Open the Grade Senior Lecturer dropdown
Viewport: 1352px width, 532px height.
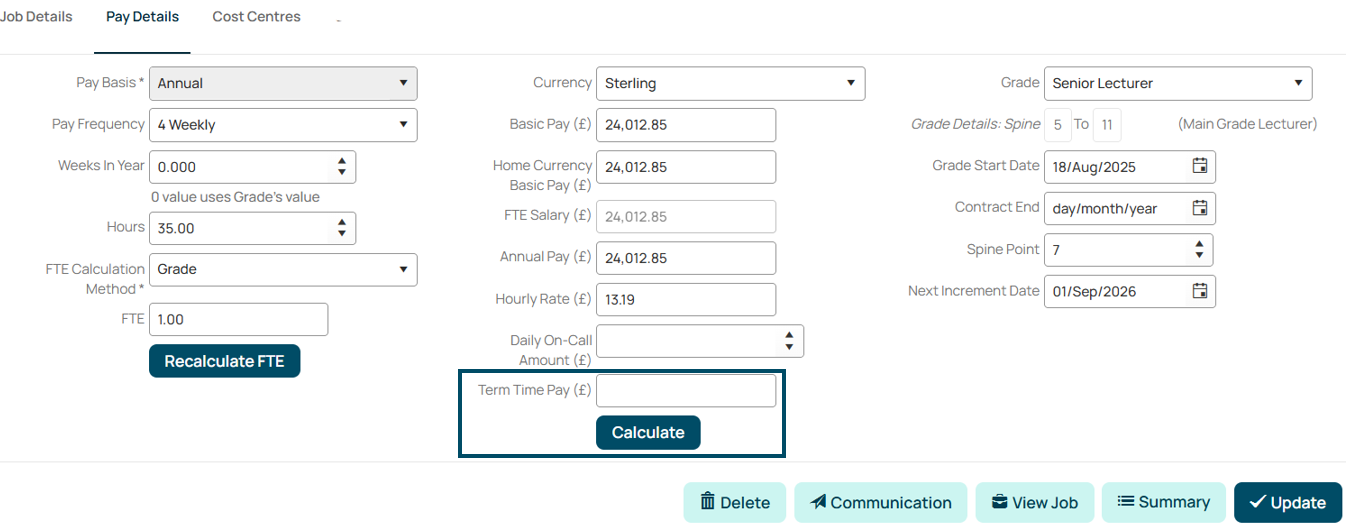pyautogui.click(x=1178, y=83)
